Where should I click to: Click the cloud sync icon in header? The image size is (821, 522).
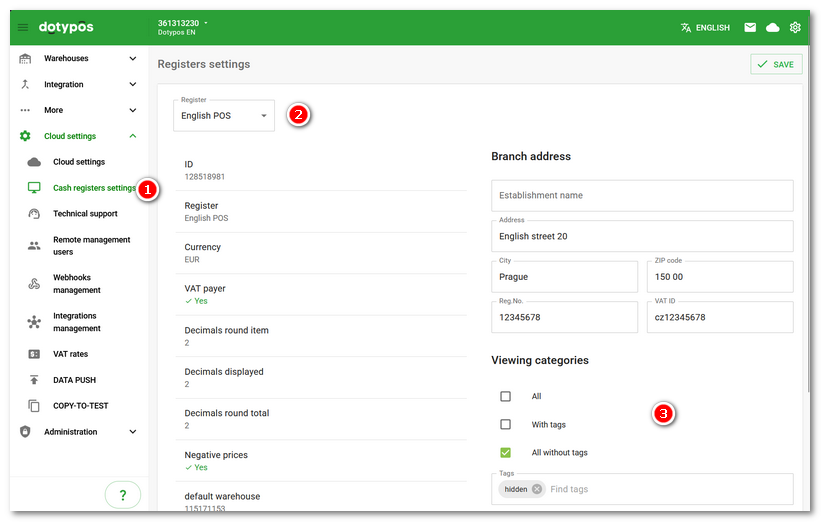point(773,27)
